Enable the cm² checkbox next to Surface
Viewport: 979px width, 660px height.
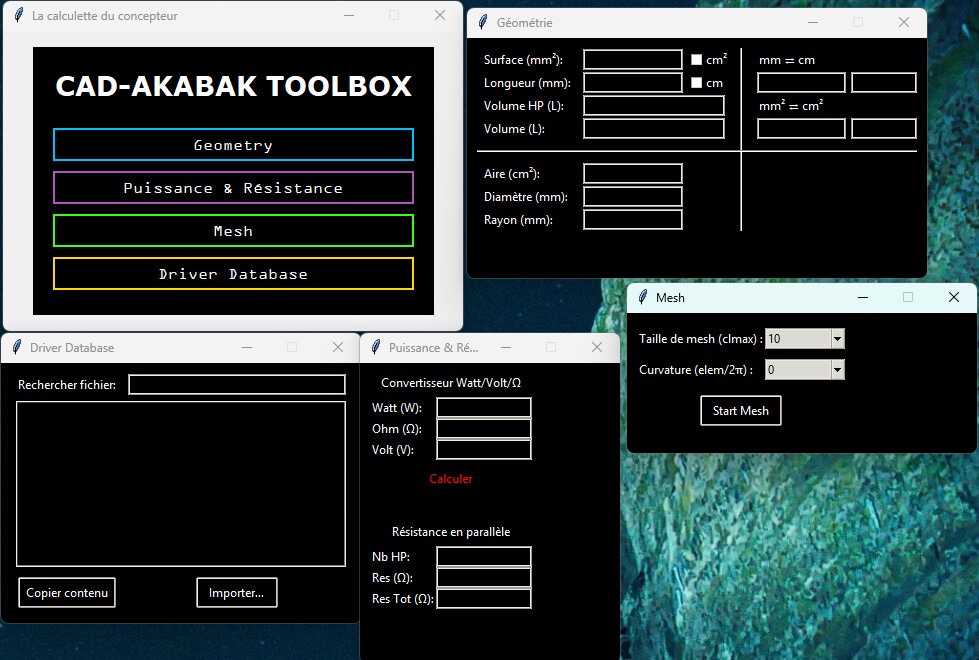click(x=697, y=60)
